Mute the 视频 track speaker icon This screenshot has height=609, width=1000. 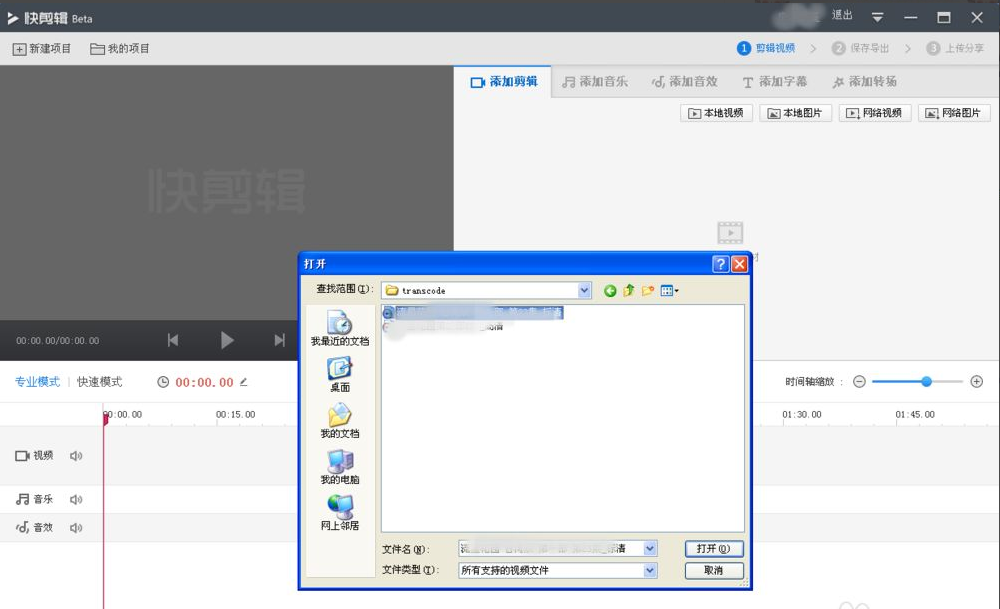point(76,456)
